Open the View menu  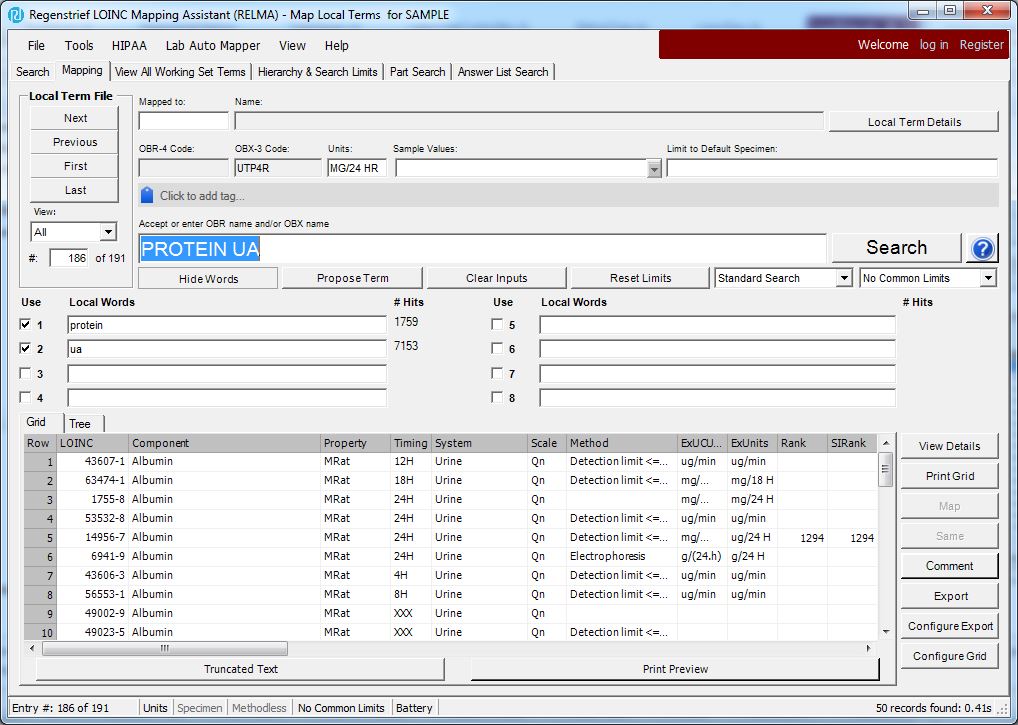[x=292, y=45]
